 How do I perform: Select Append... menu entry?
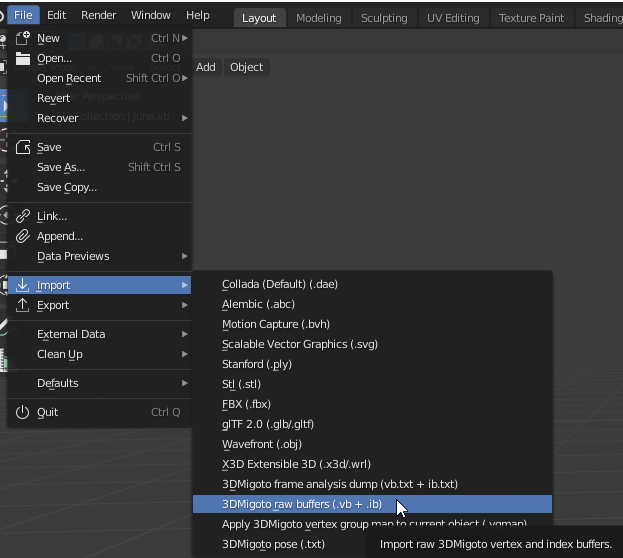tap(99, 236)
